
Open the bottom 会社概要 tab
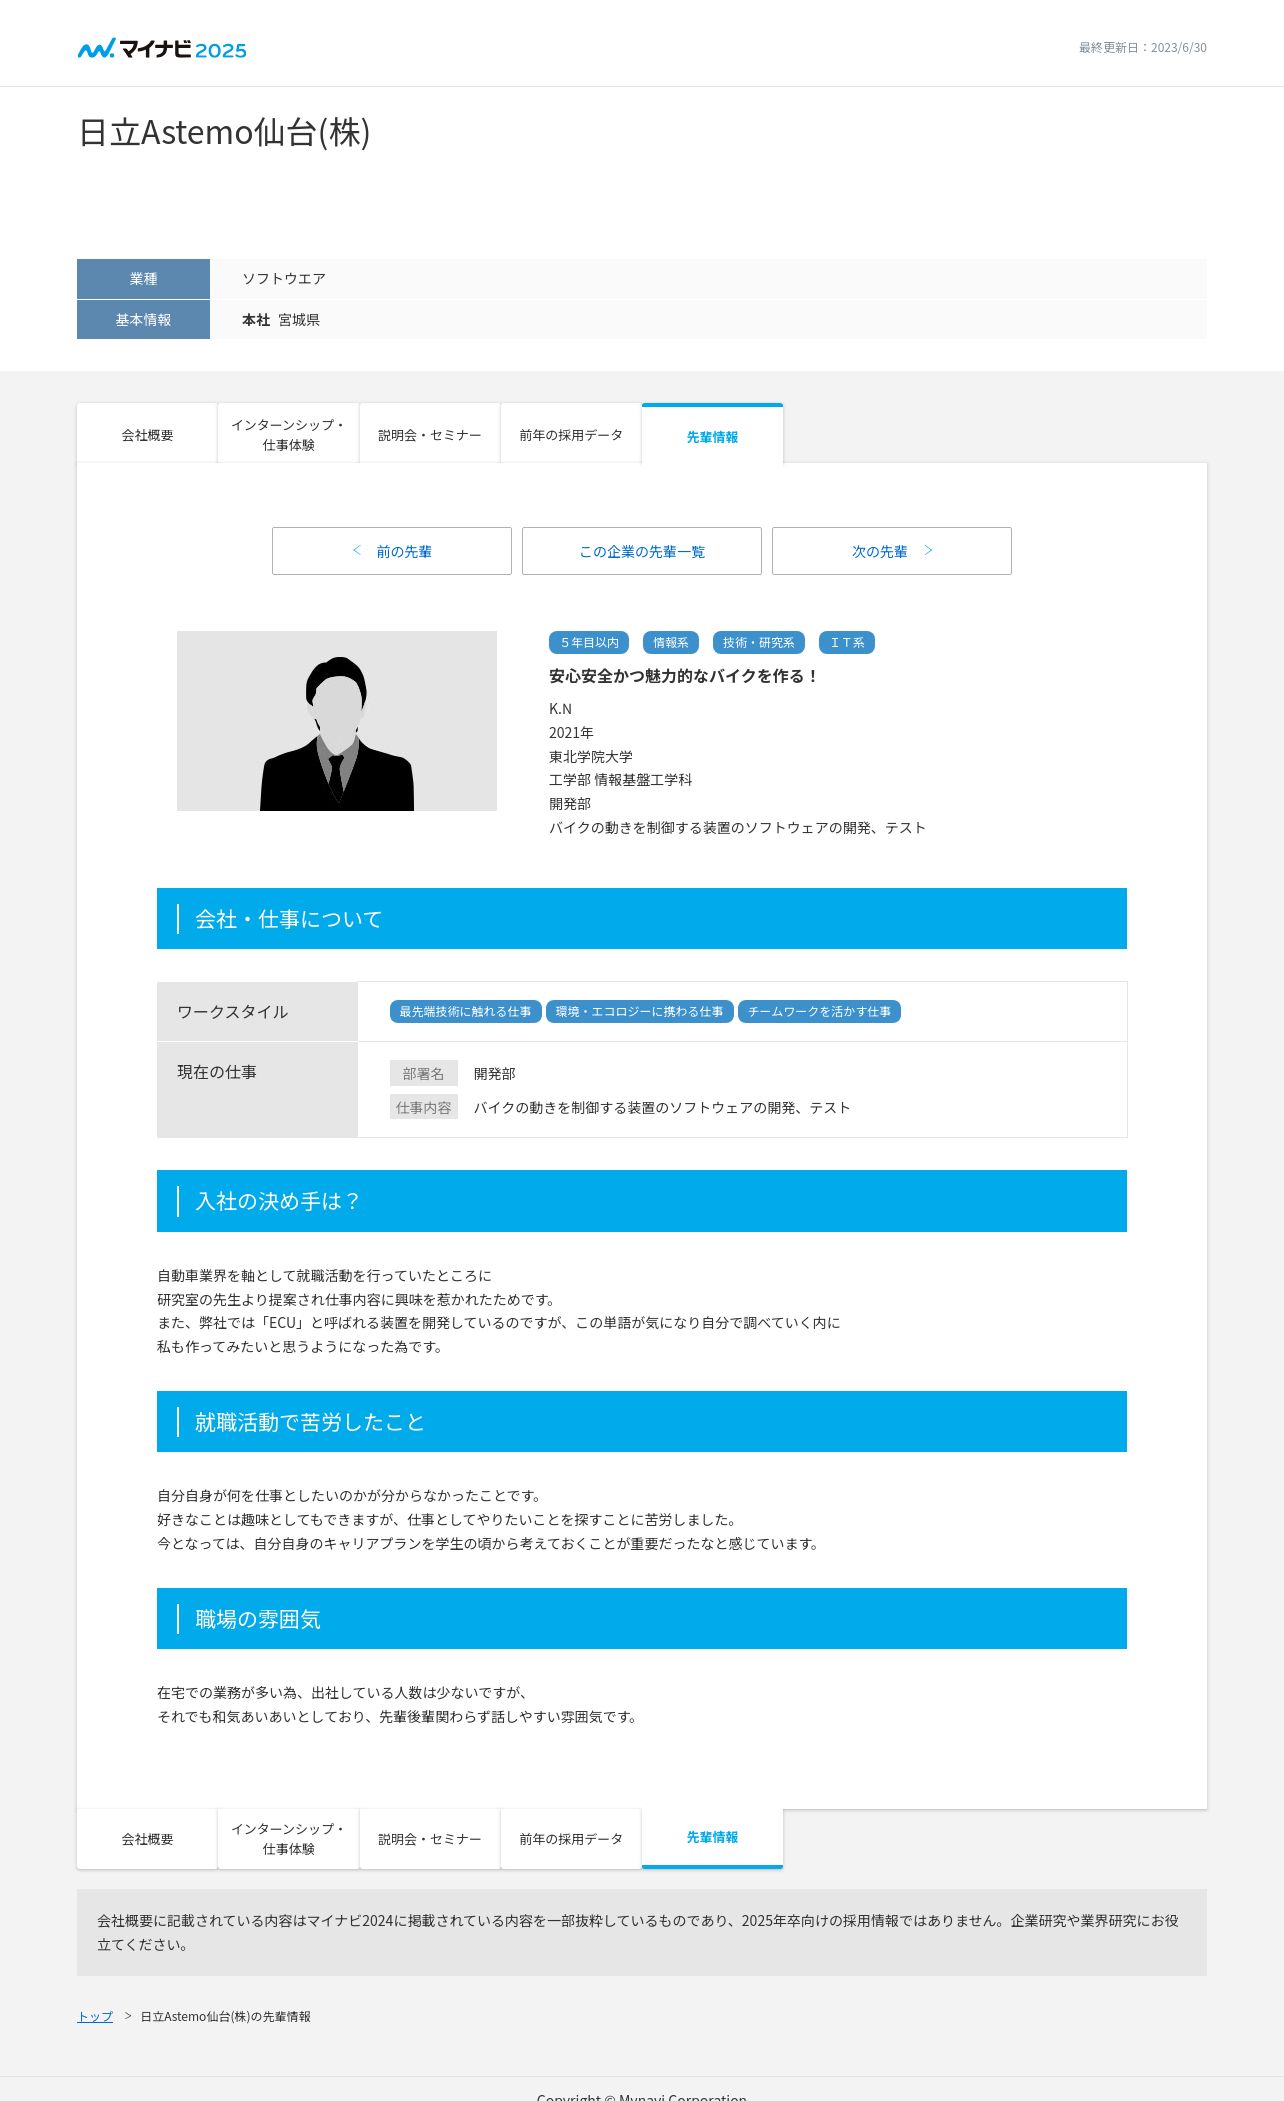pyautogui.click(x=147, y=1839)
